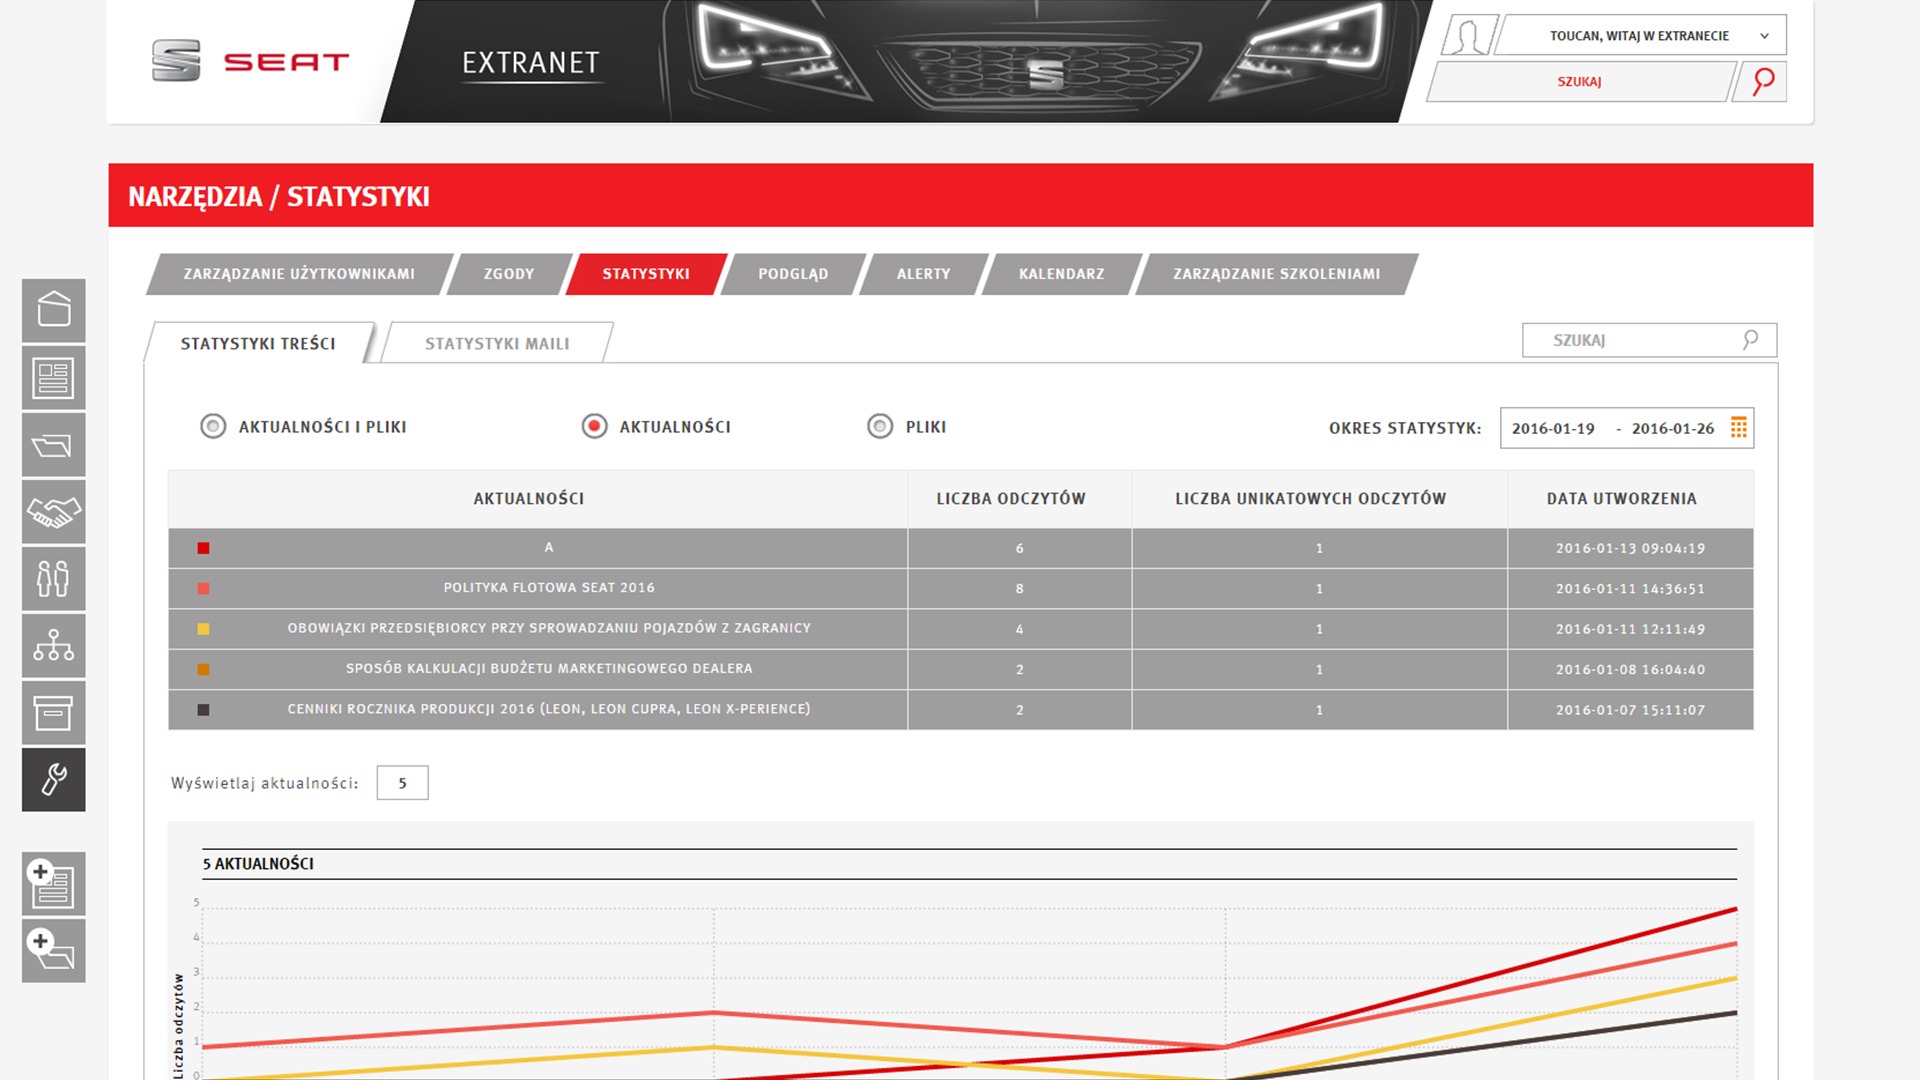Click the red magnifier search icon in the header
This screenshot has width=1920, height=1080.
tap(1763, 81)
